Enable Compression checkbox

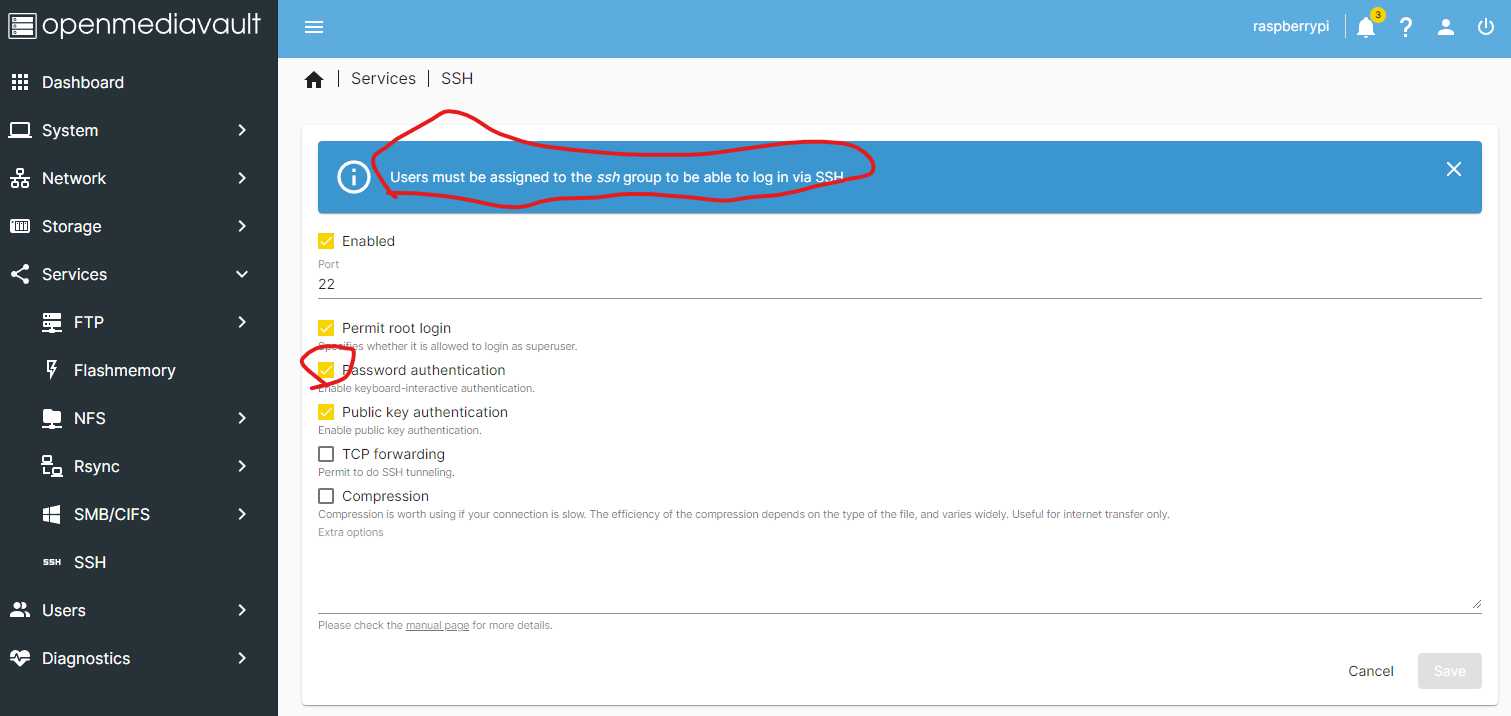[326, 496]
